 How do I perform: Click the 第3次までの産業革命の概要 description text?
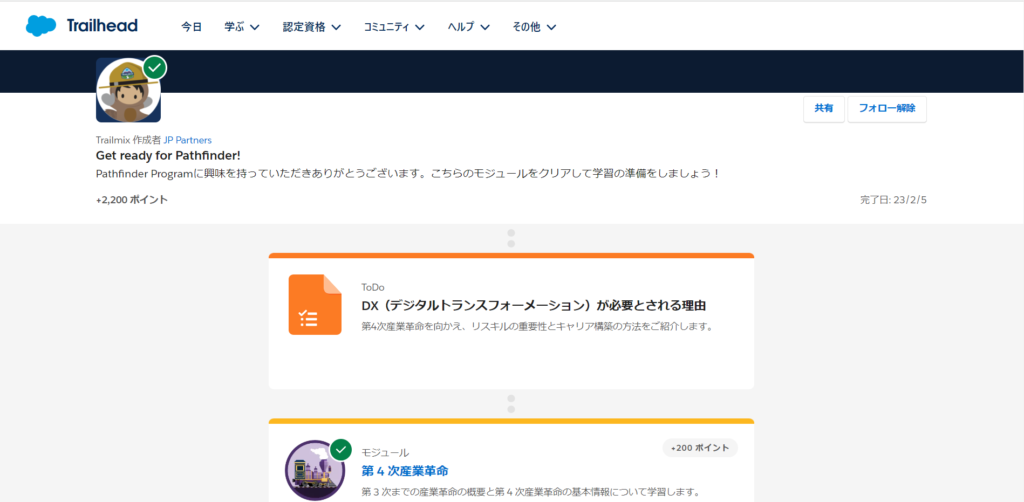click(530, 492)
